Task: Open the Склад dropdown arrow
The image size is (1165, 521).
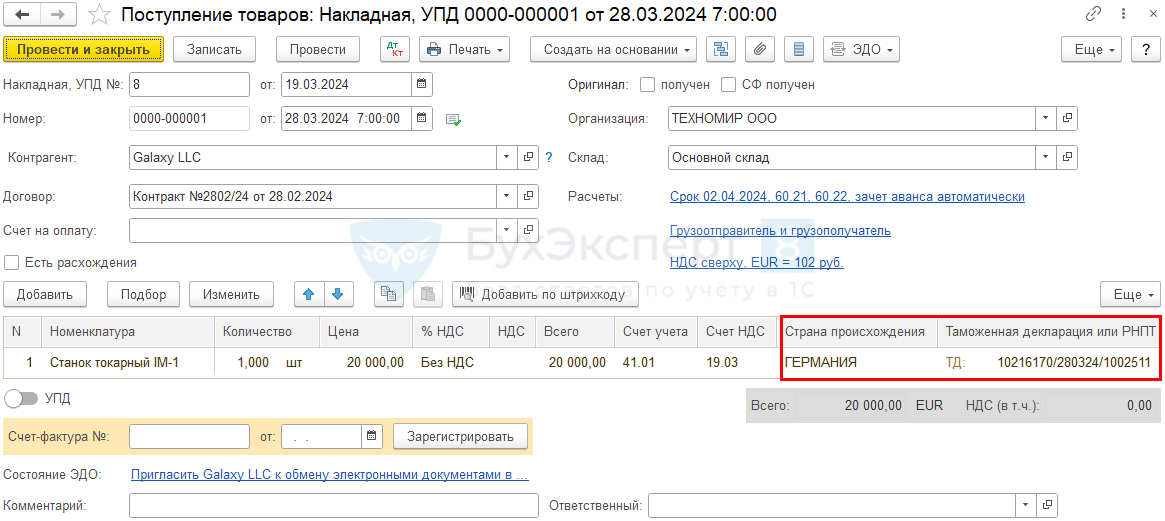Action: [x=1046, y=158]
